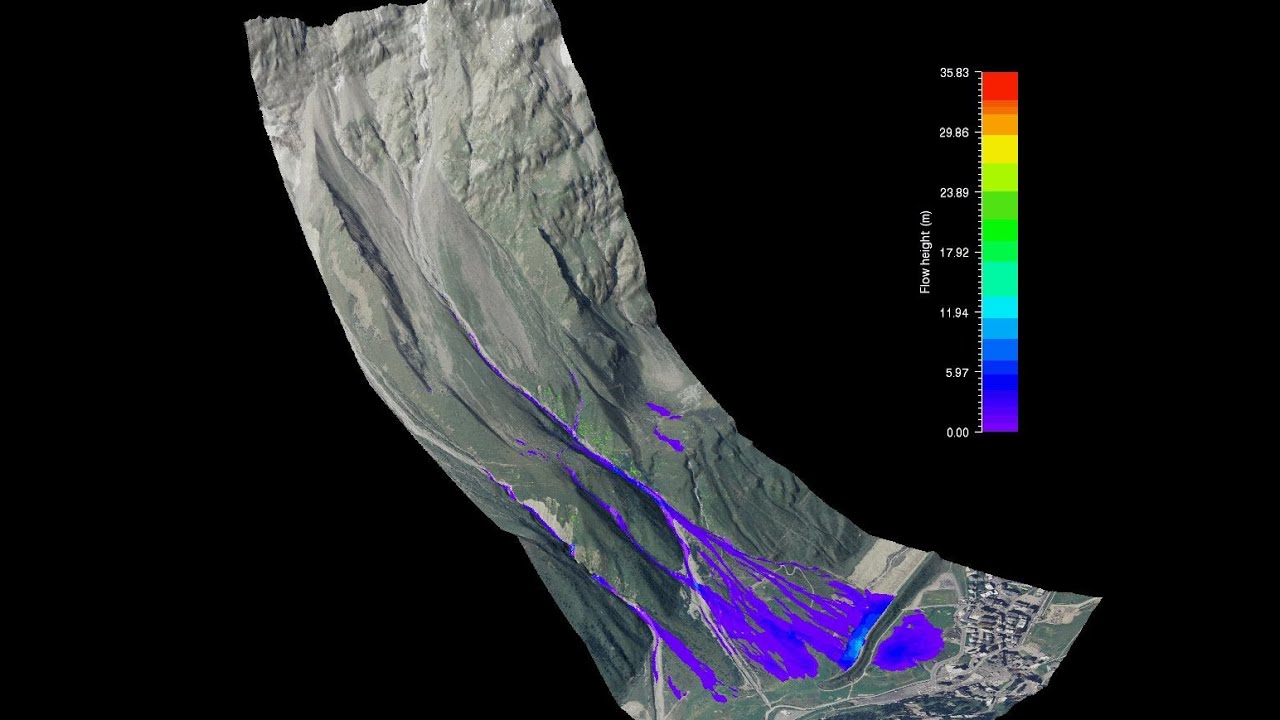Click the "Flow height (m)" legend title
Screen dimensions: 1280x720
[x=925, y=252]
